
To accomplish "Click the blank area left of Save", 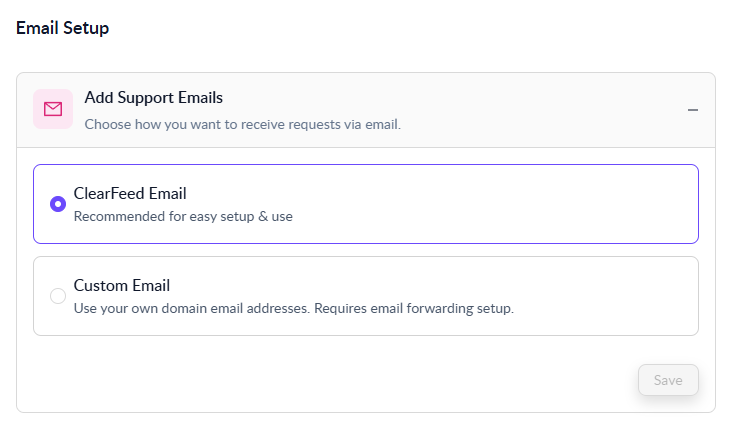I will [x=400, y=380].
